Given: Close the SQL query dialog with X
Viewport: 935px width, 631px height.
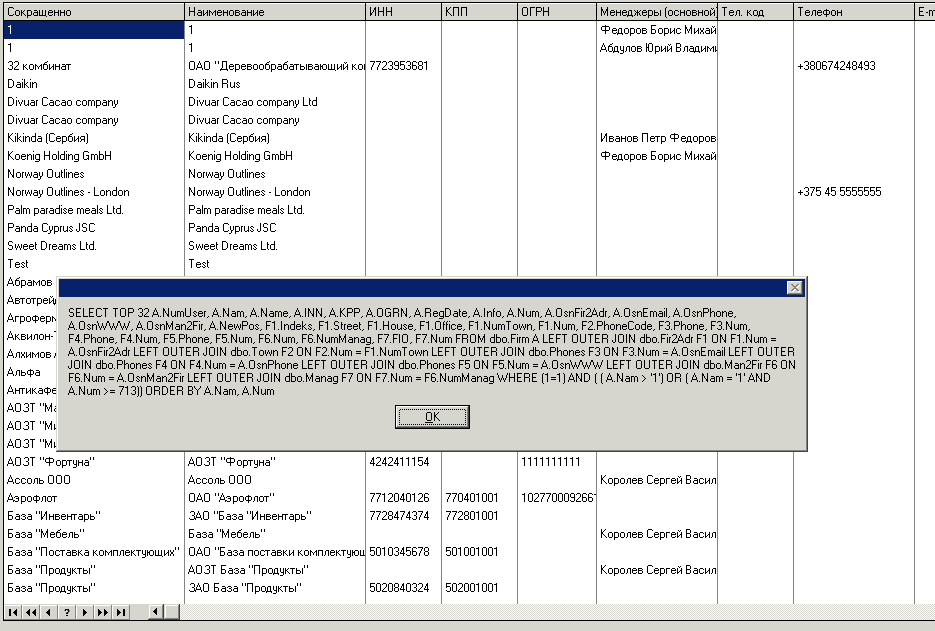Looking at the screenshot, I should (x=794, y=288).
